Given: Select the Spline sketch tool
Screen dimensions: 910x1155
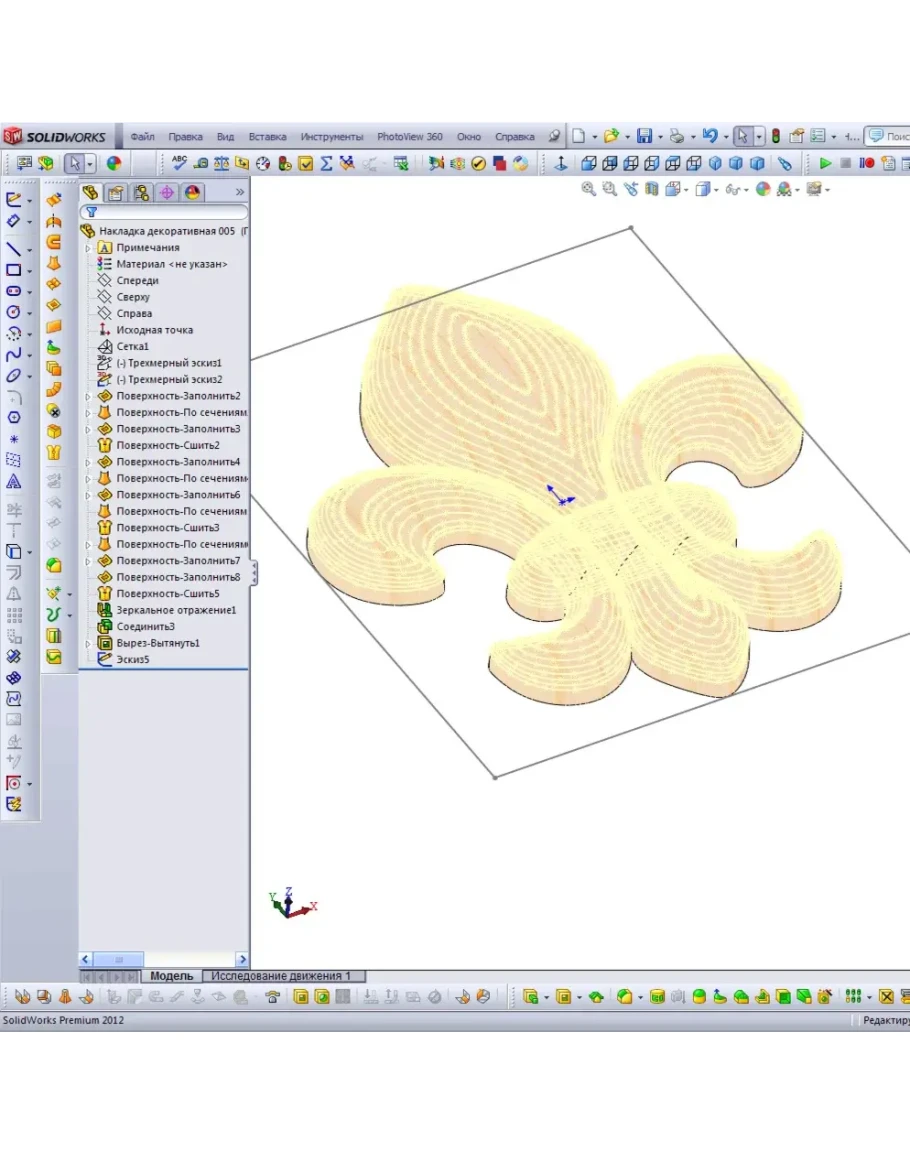Looking at the screenshot, I should (x=13, y=354).
